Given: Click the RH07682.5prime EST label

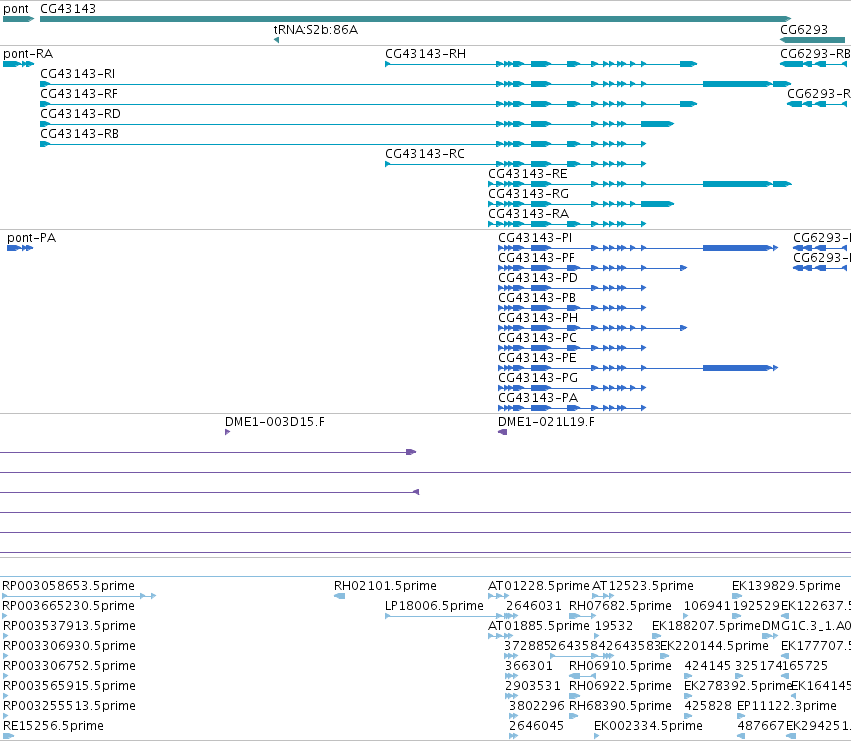Looking at the screenshot, I should point(620,606).
